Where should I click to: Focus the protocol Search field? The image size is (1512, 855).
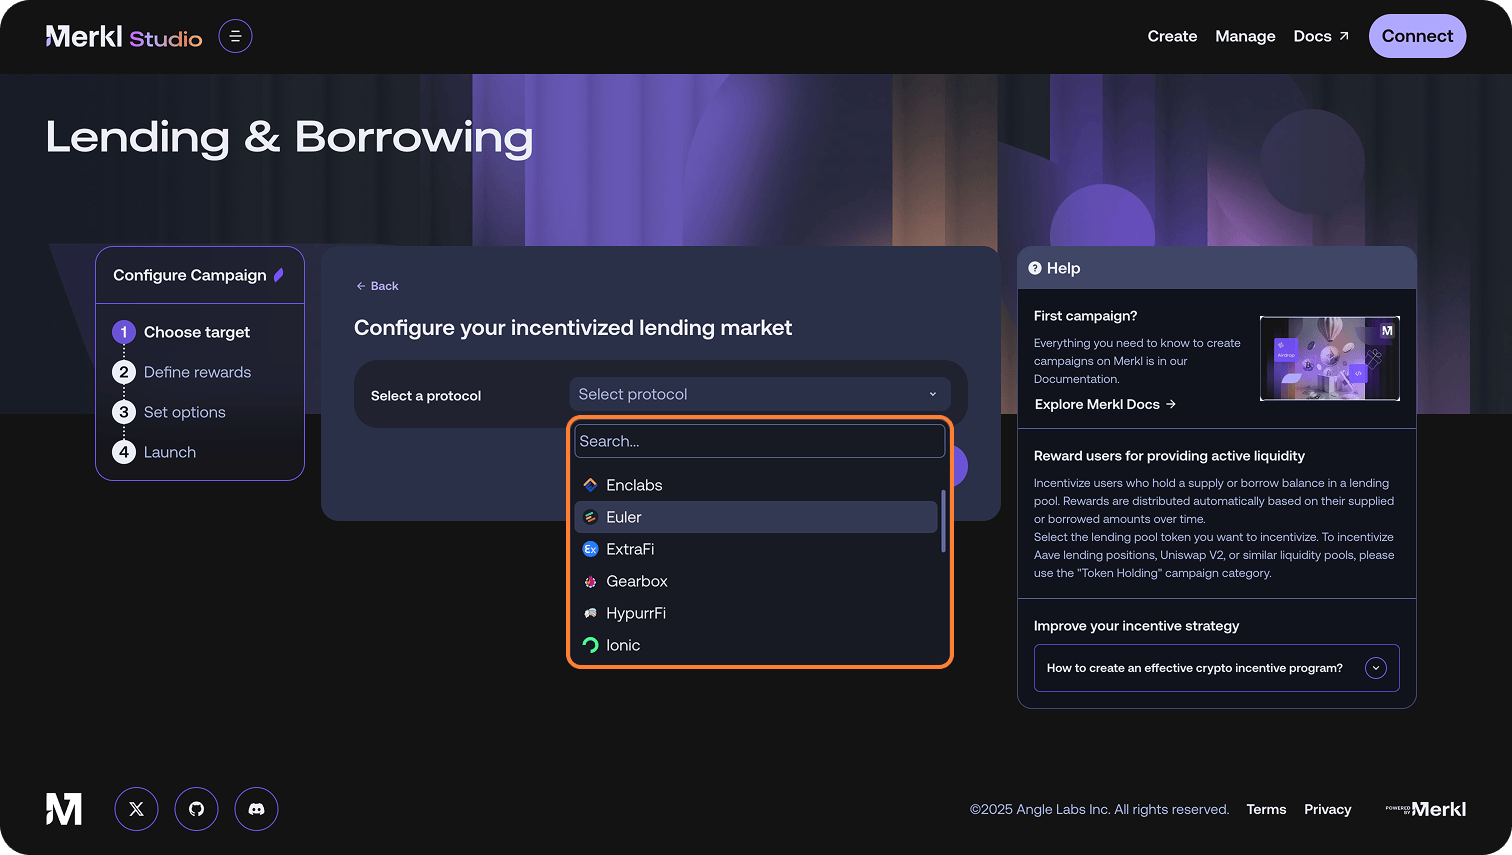tap(760, 441)
